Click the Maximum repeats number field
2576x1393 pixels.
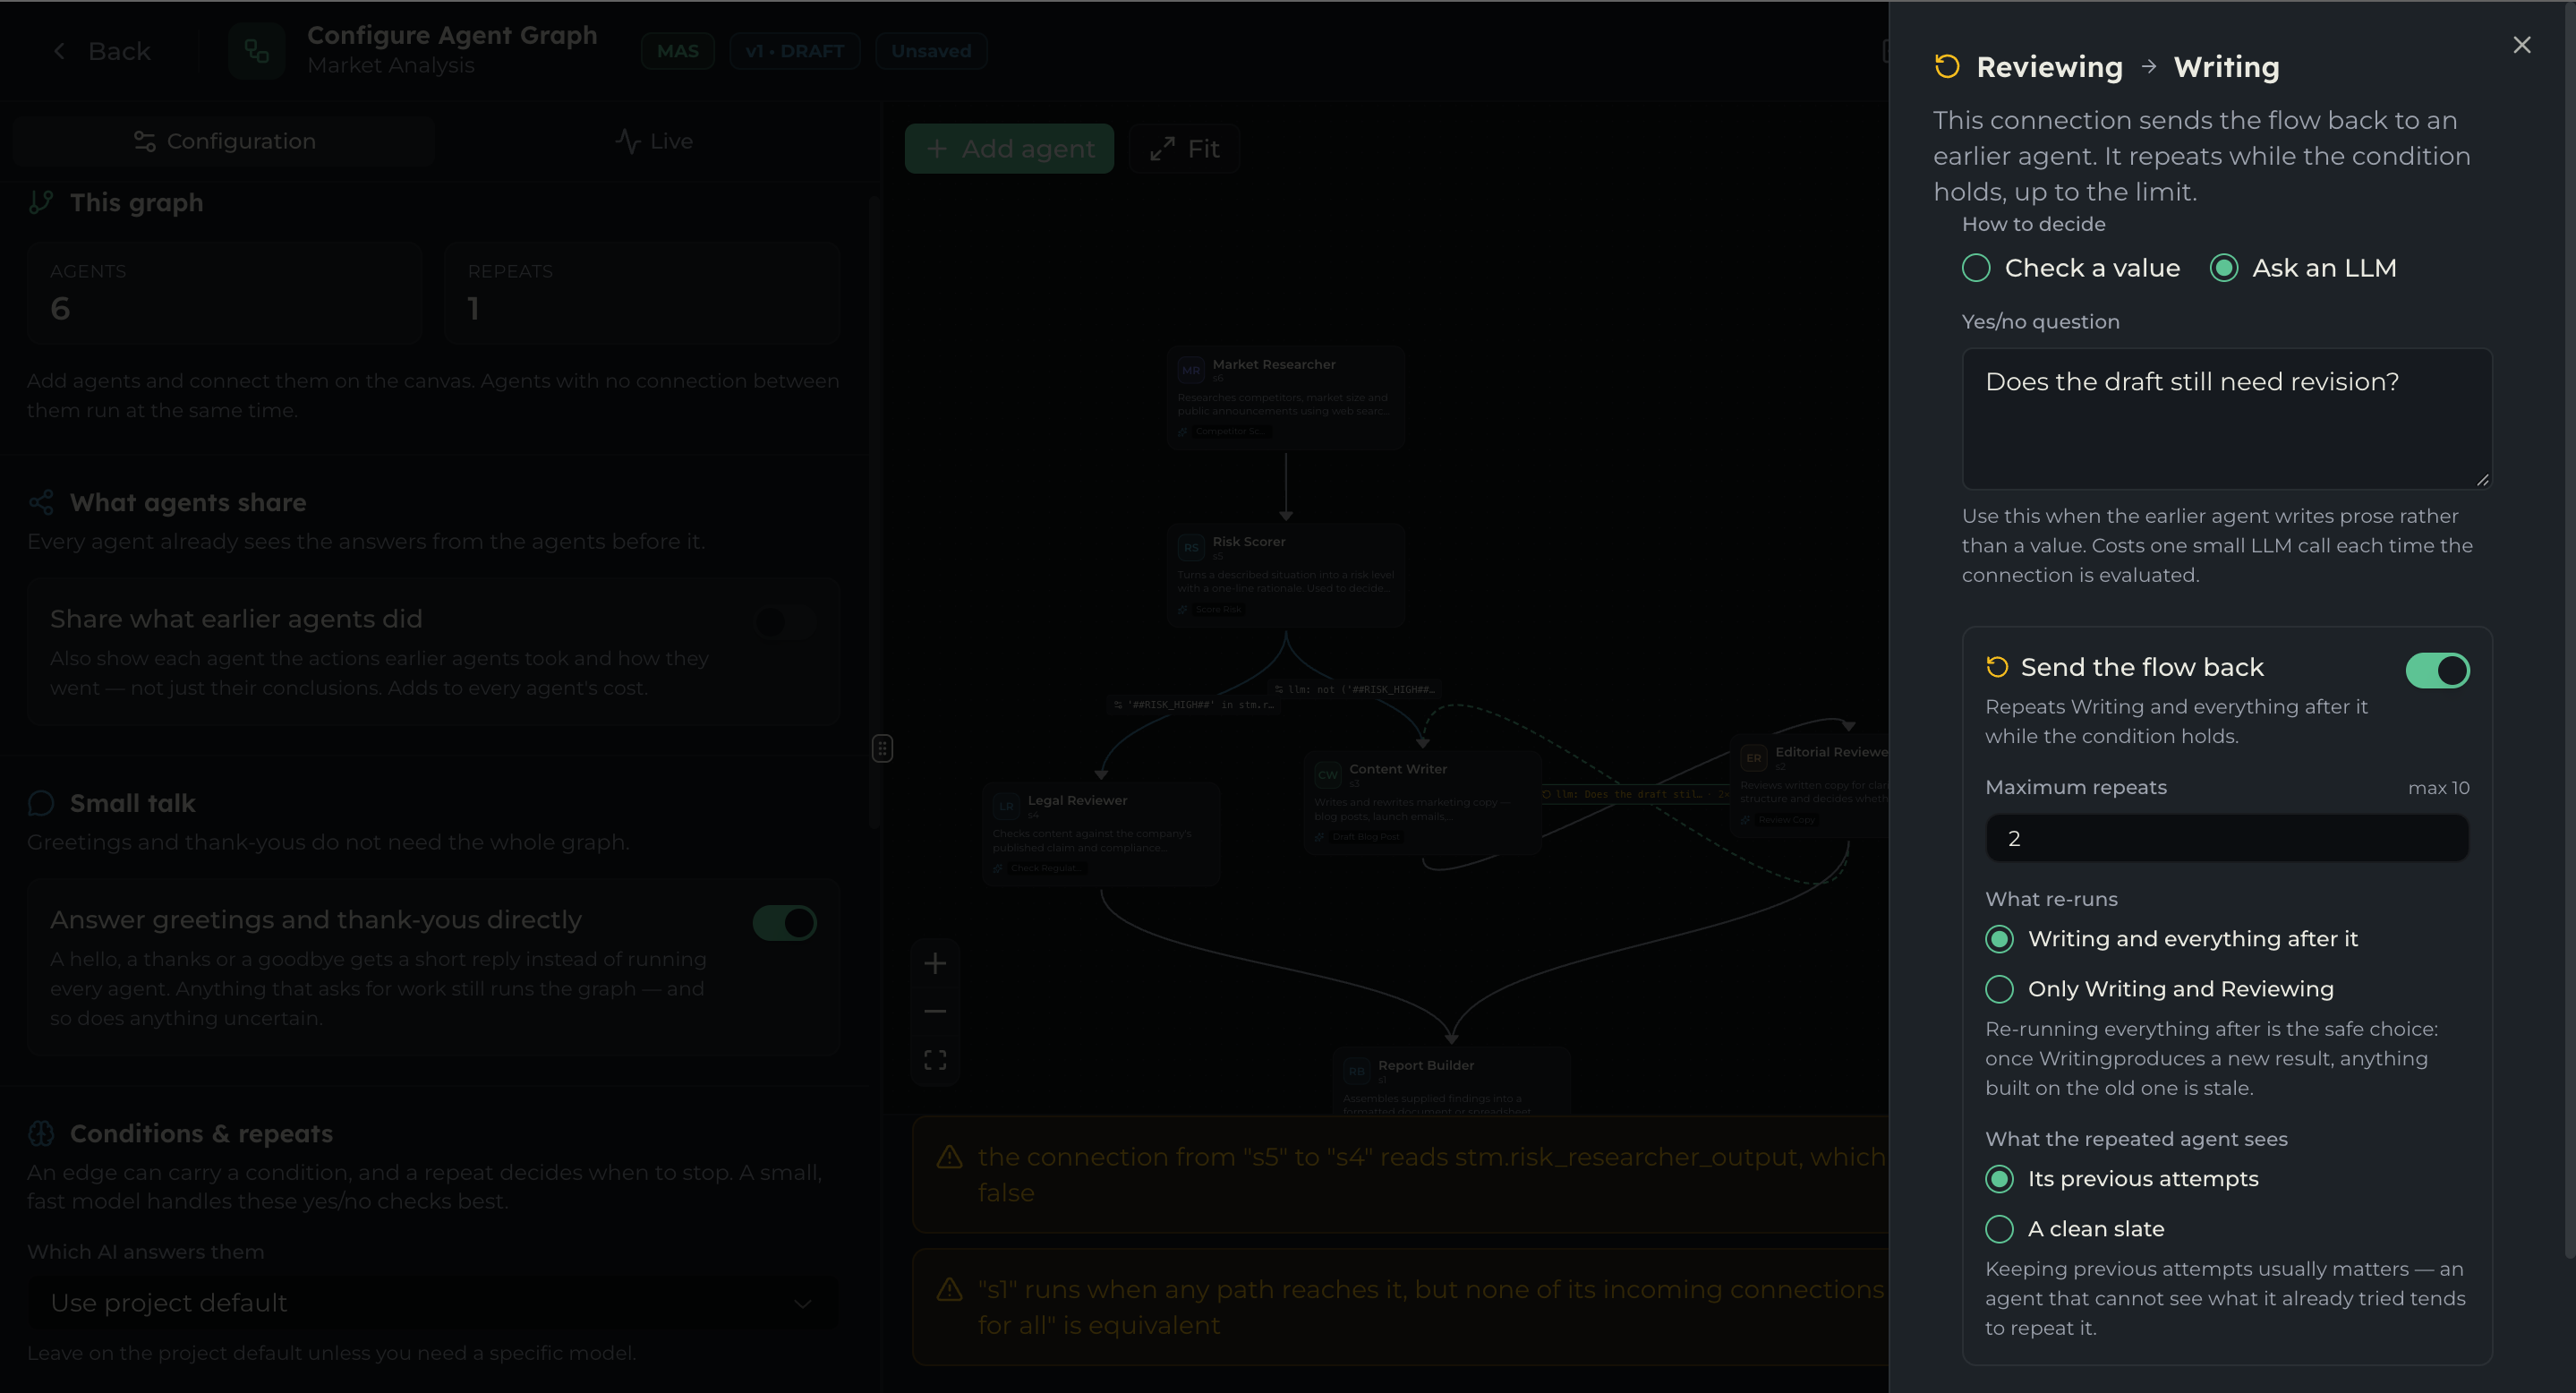[2226, 838]
